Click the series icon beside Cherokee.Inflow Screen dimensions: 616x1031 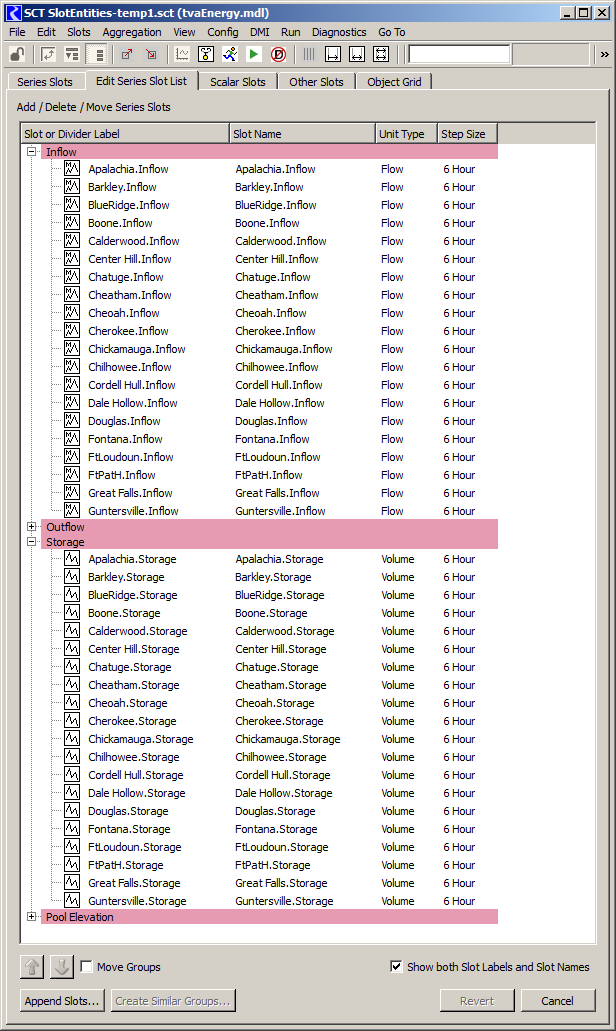tap(72, 331)
